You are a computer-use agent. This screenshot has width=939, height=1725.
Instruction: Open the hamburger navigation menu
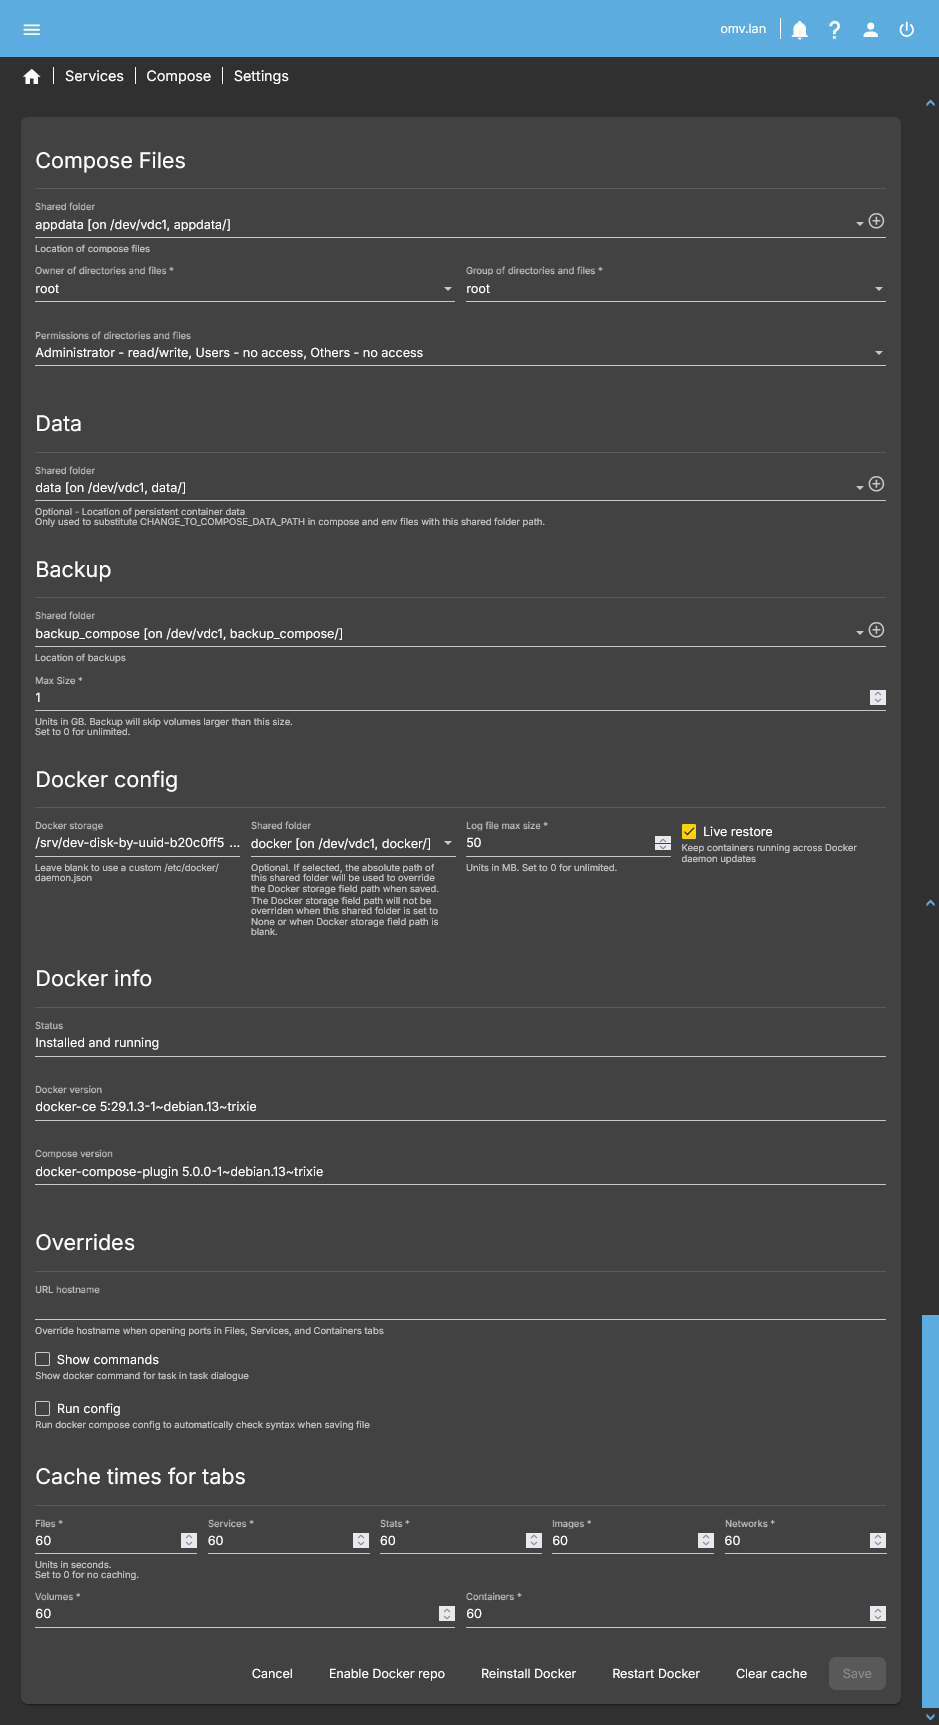click(x=32, y=29)
